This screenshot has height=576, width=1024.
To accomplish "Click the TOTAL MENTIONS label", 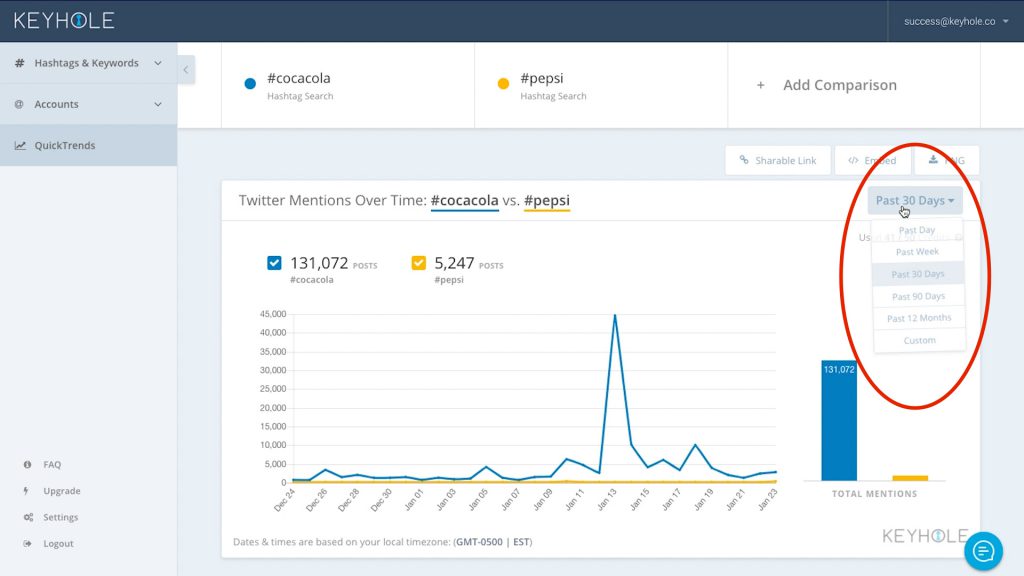I will click(874, 494).
